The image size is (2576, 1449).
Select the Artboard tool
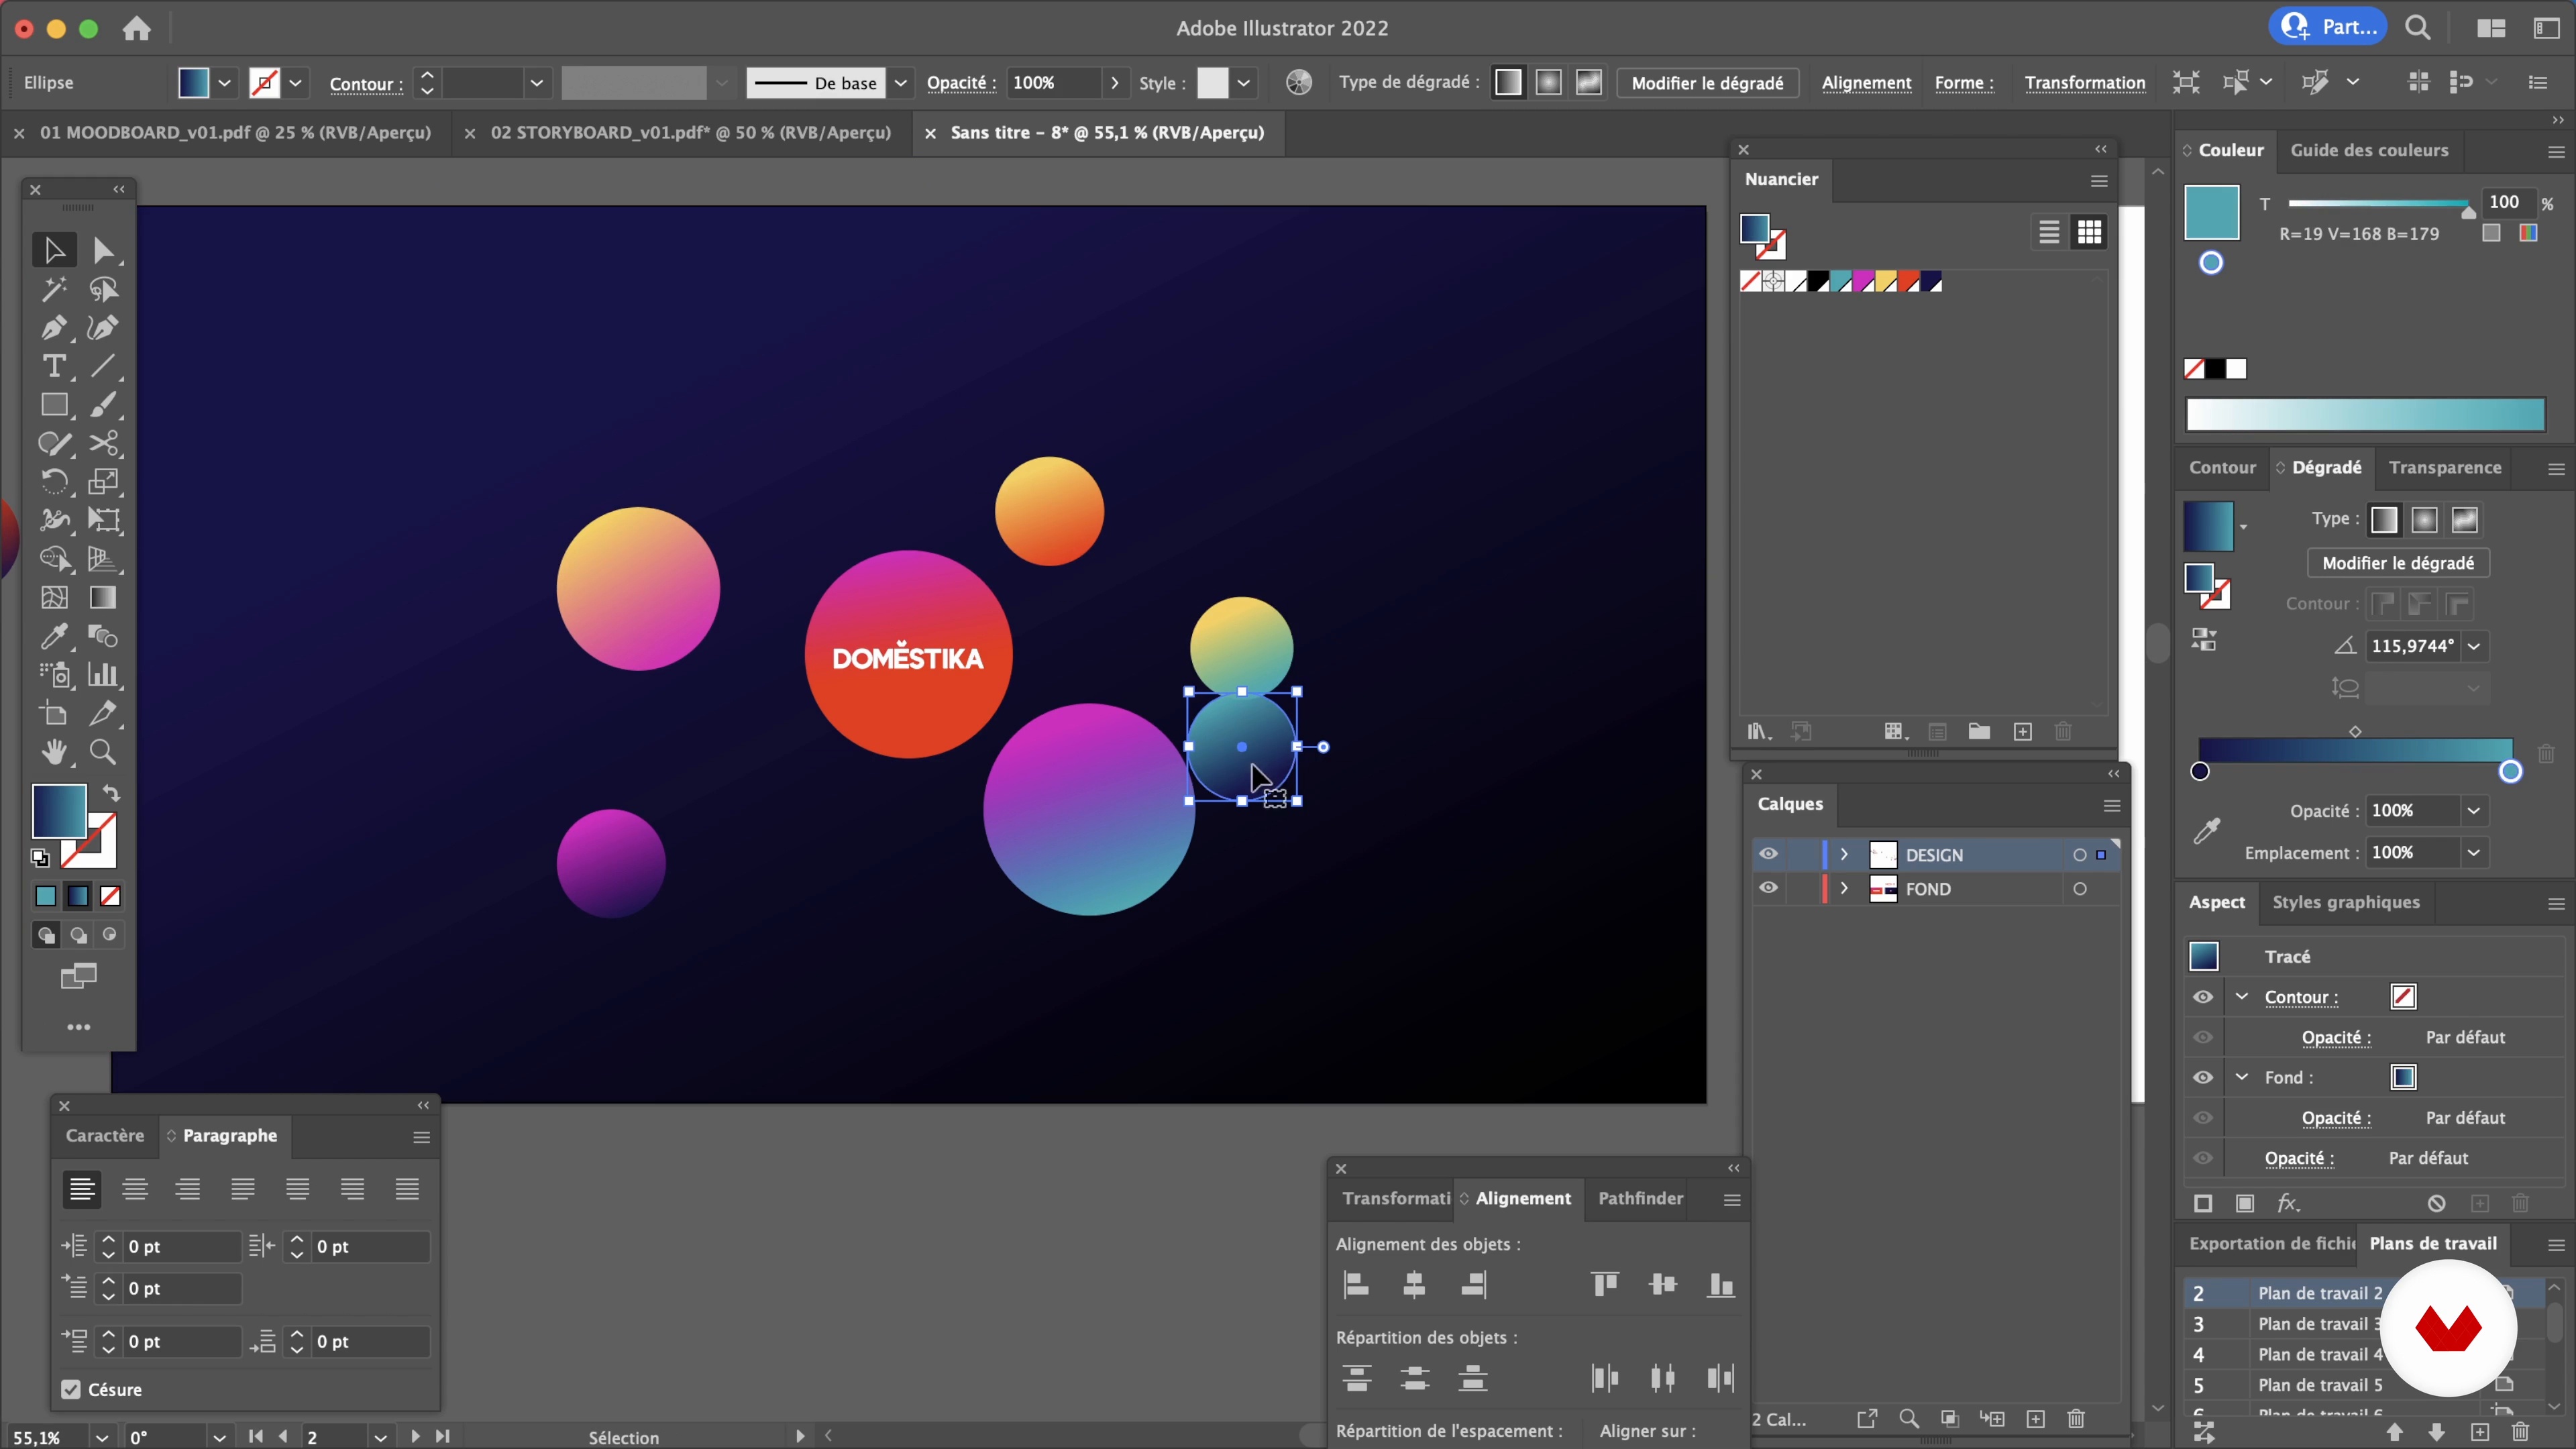click(x=54, y=714)
